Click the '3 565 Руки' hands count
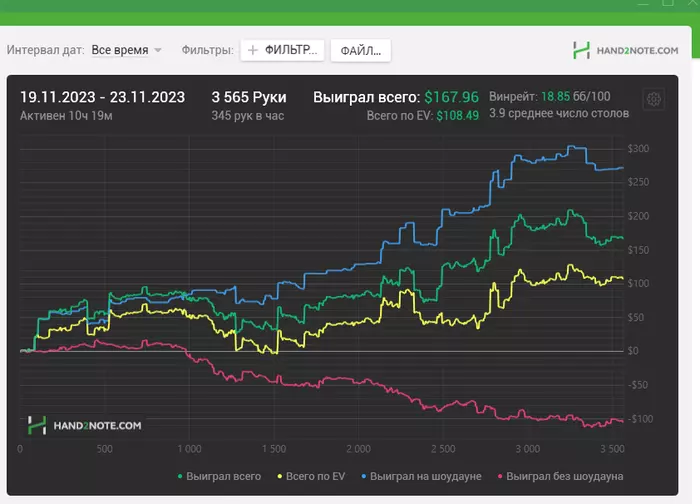The height and width of the screenshot is (504, 700). 249,97
